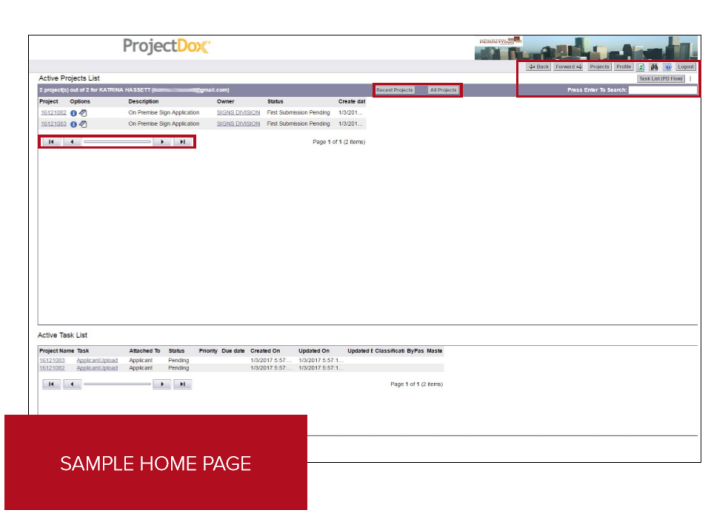Switch to the Recent Projects tab
Viewport: 711px width, 513px height.
[x=394, y=90]
